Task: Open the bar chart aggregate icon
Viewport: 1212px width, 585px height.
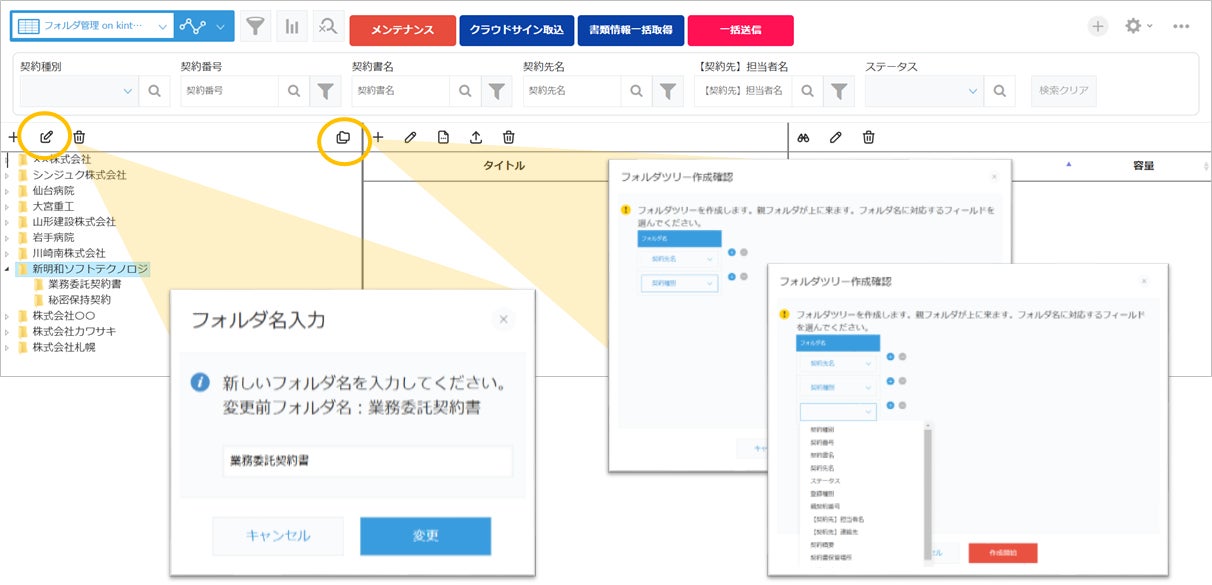Action: pos(292,27)
